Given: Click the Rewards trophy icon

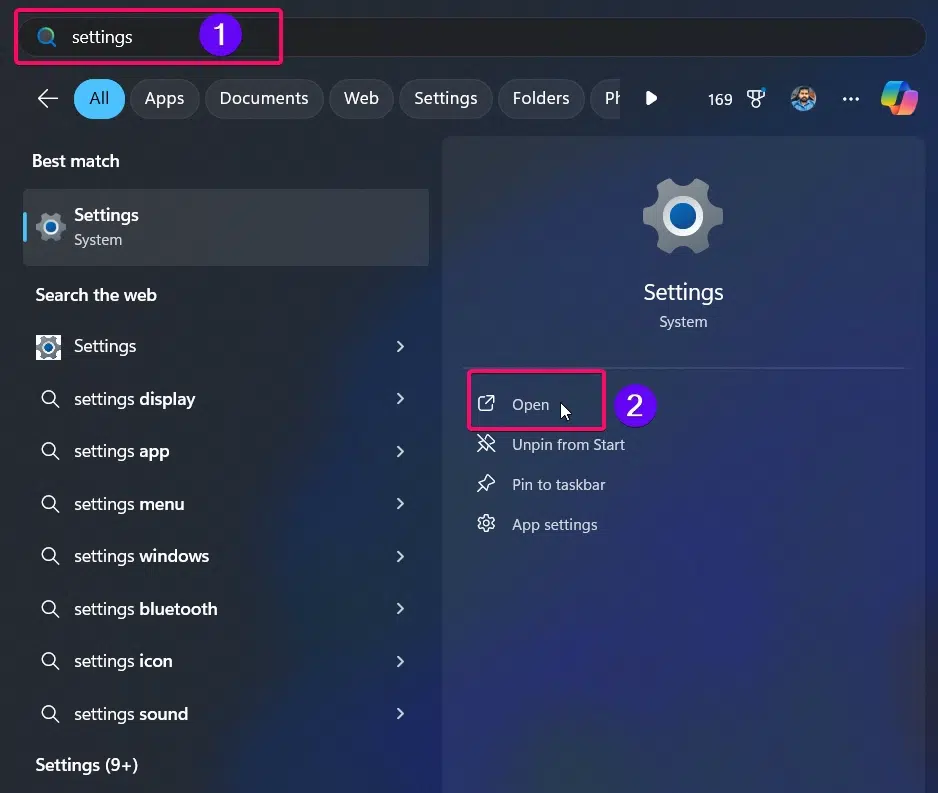Looking at the screenshot, I should tap(756, 98).
